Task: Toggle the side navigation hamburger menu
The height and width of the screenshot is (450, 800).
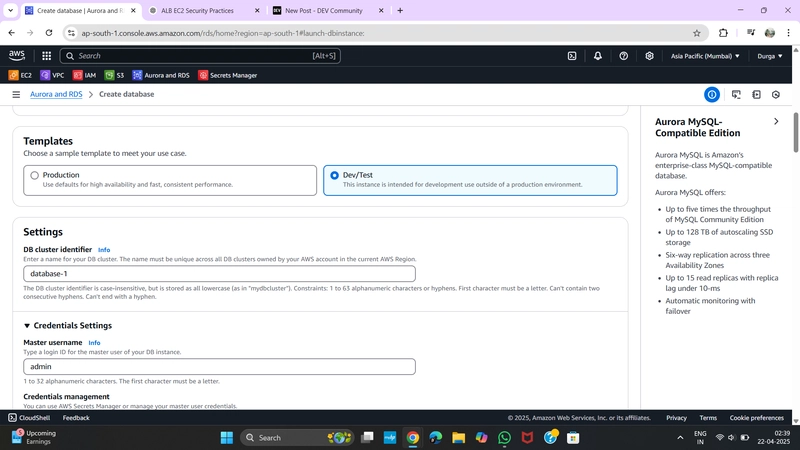Action: point(16,94)
